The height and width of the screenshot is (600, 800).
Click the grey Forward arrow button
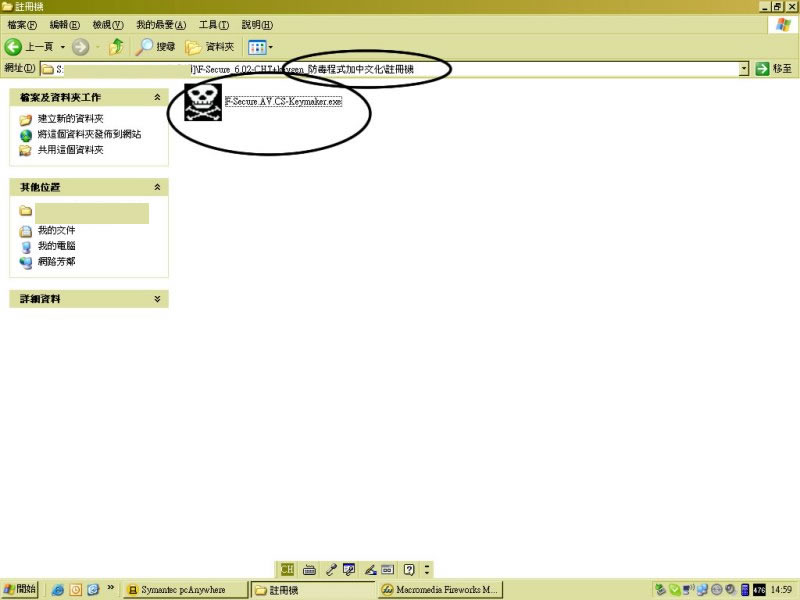[80, 47]
